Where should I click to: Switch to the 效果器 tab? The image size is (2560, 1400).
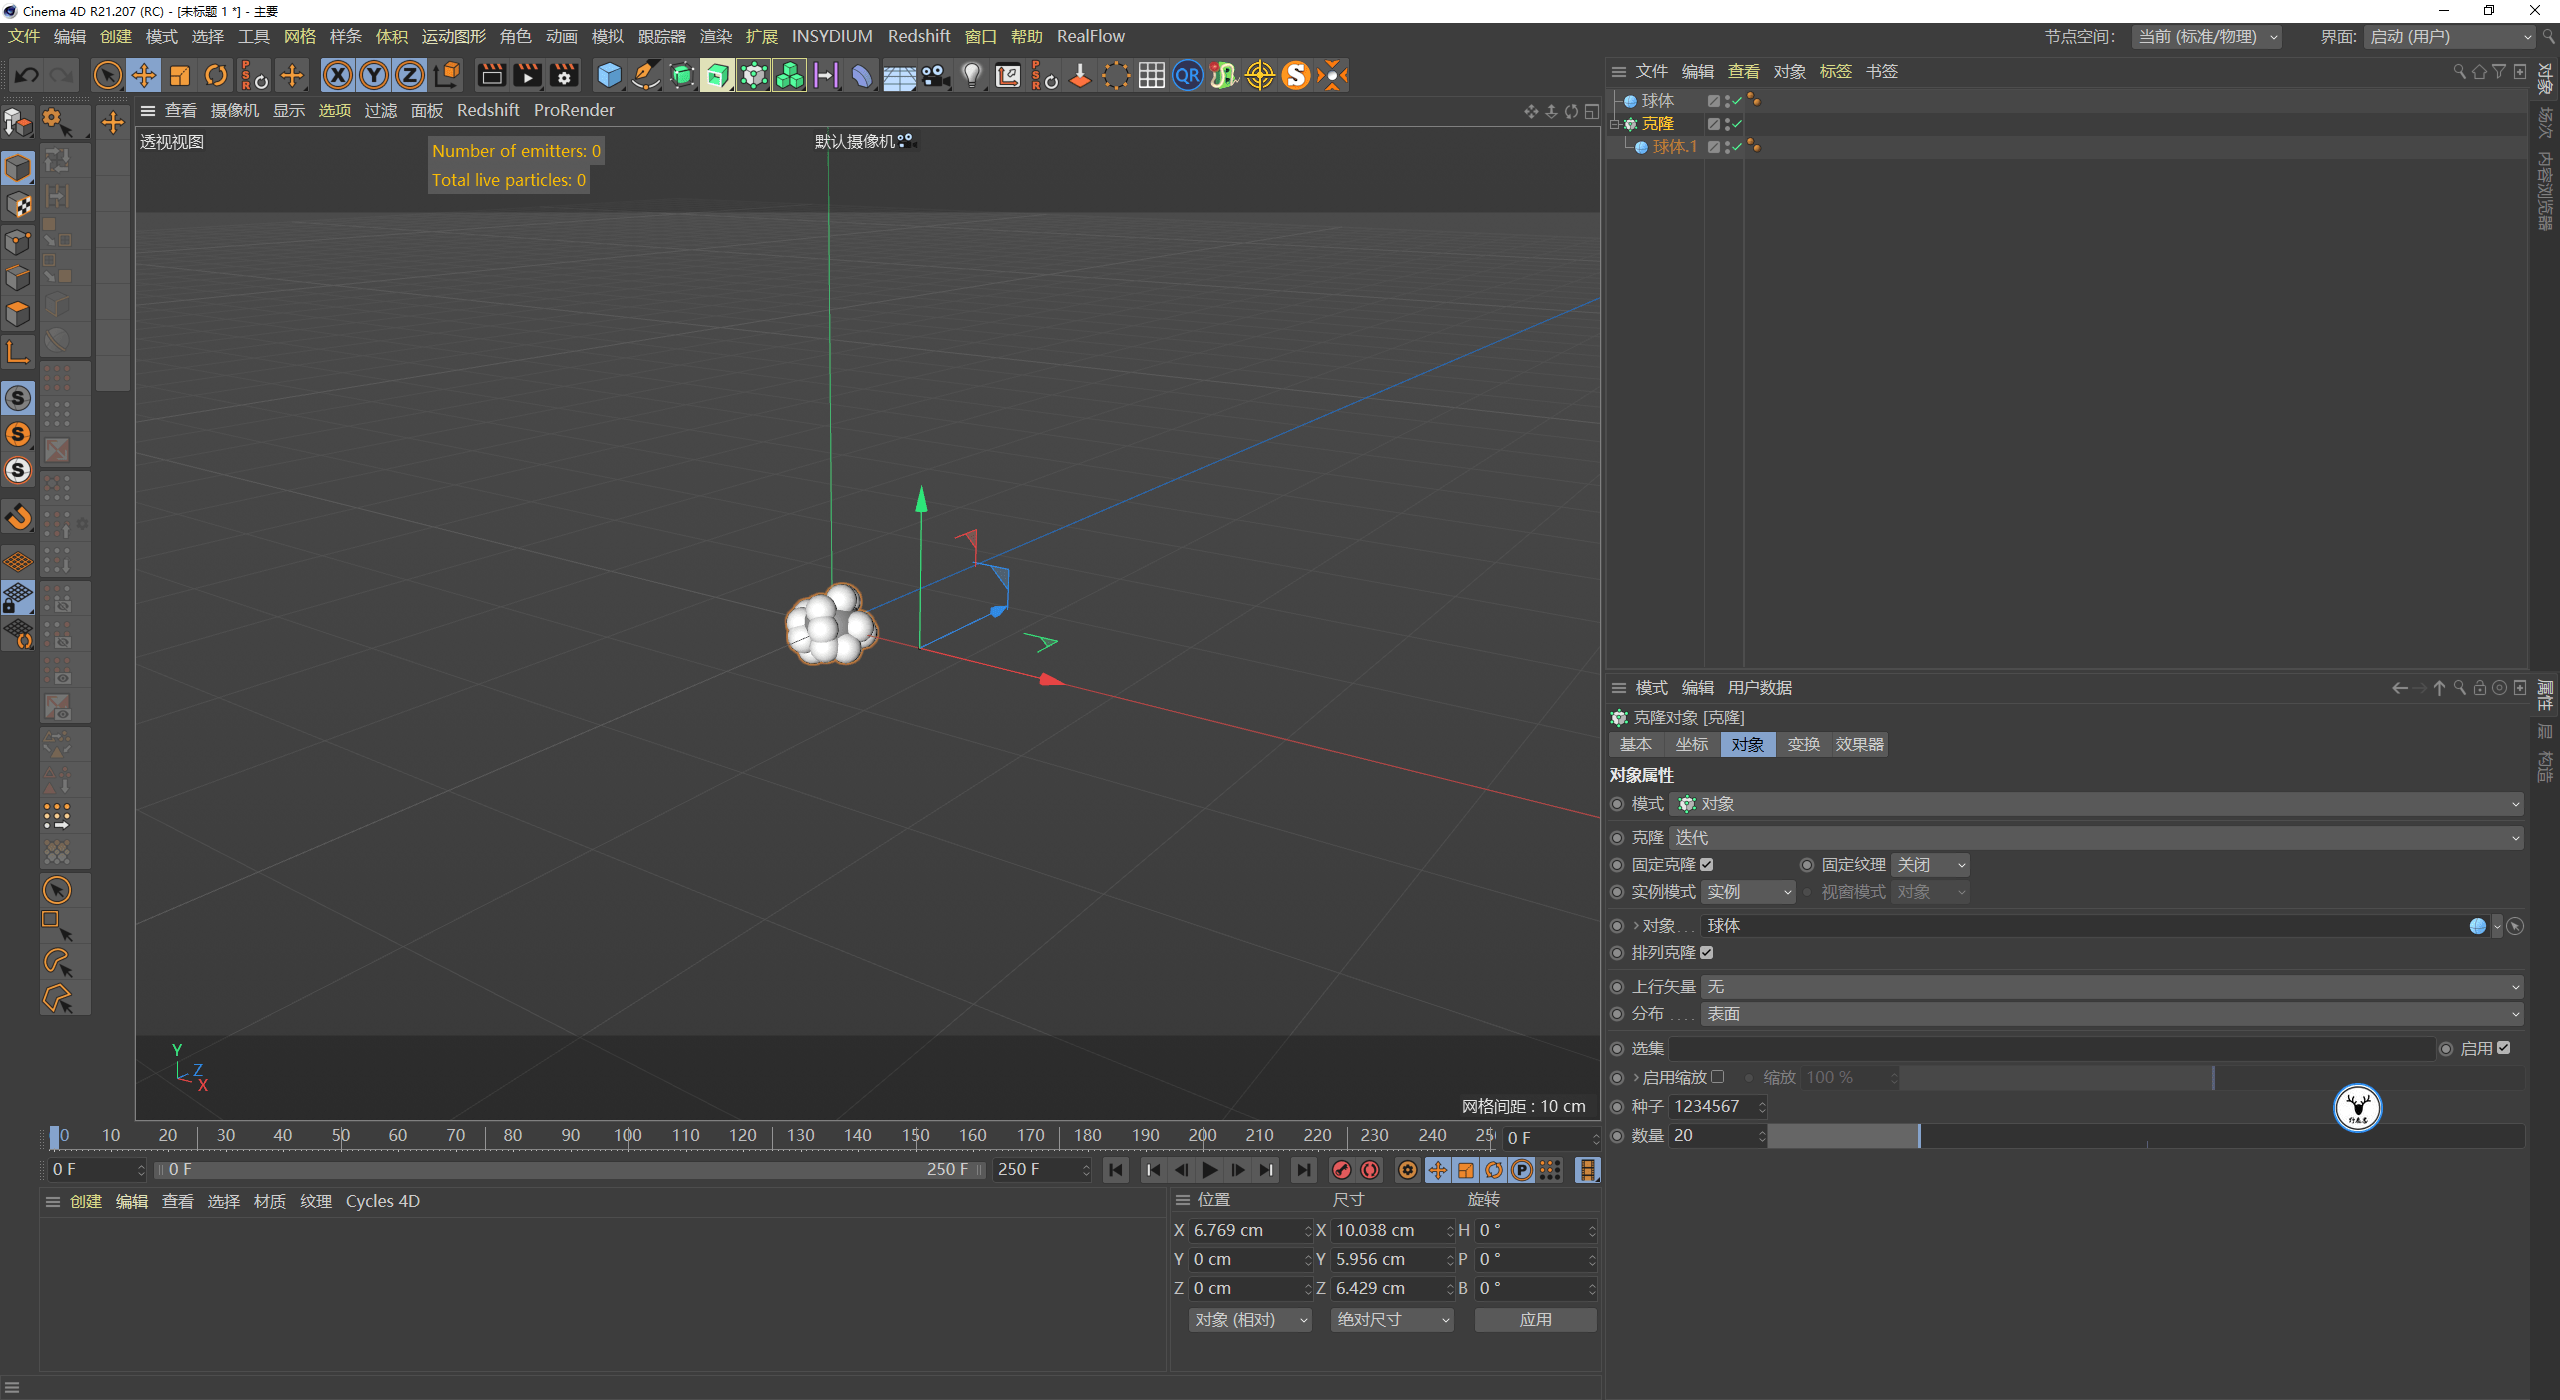pos(1858,743)
